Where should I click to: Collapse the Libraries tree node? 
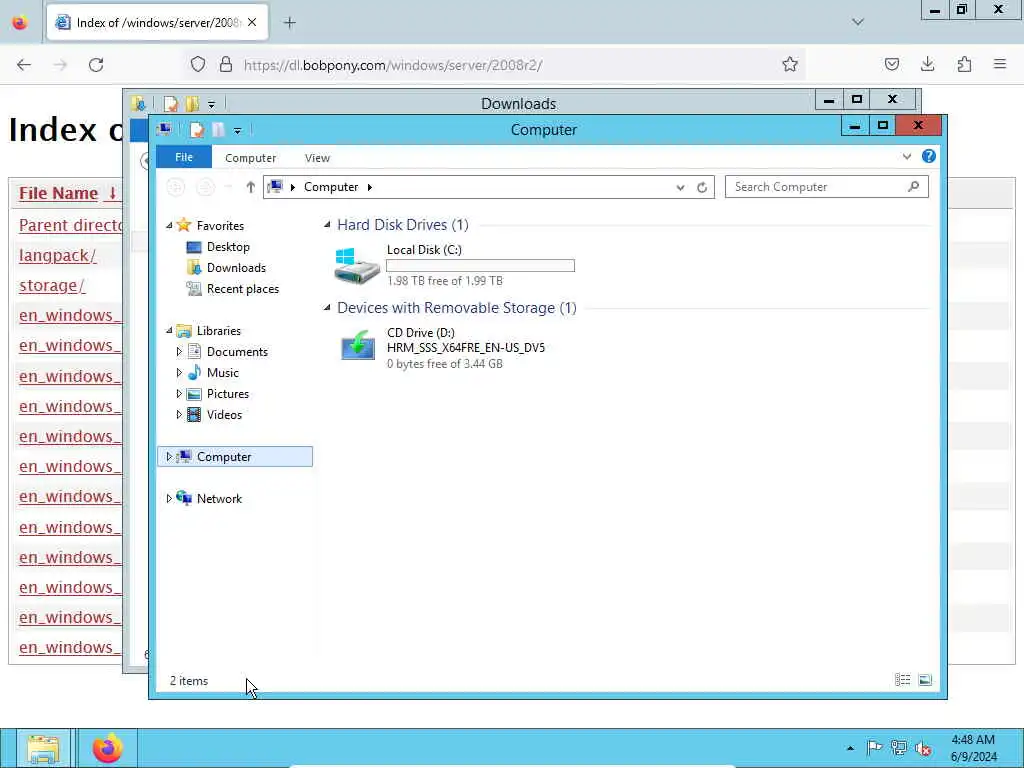[169, 330]
